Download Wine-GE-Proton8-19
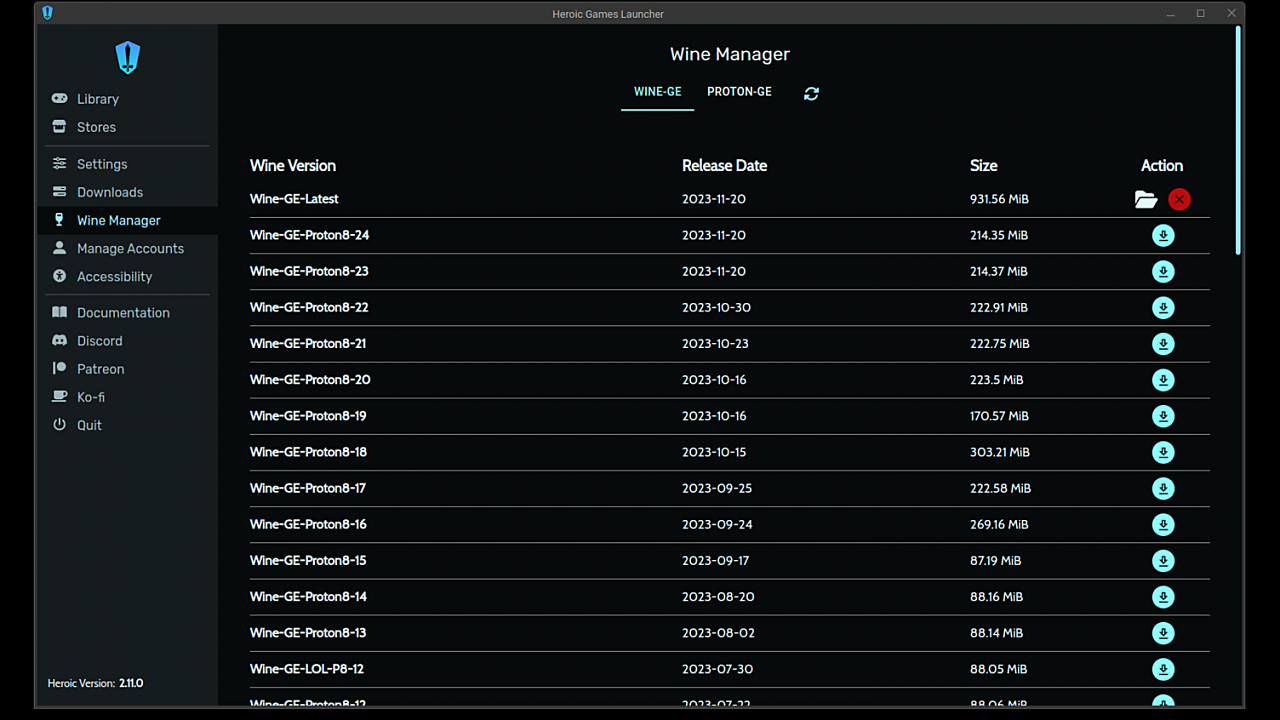The width and height of the screenshot is (1280, 720). coord(1163,416)
